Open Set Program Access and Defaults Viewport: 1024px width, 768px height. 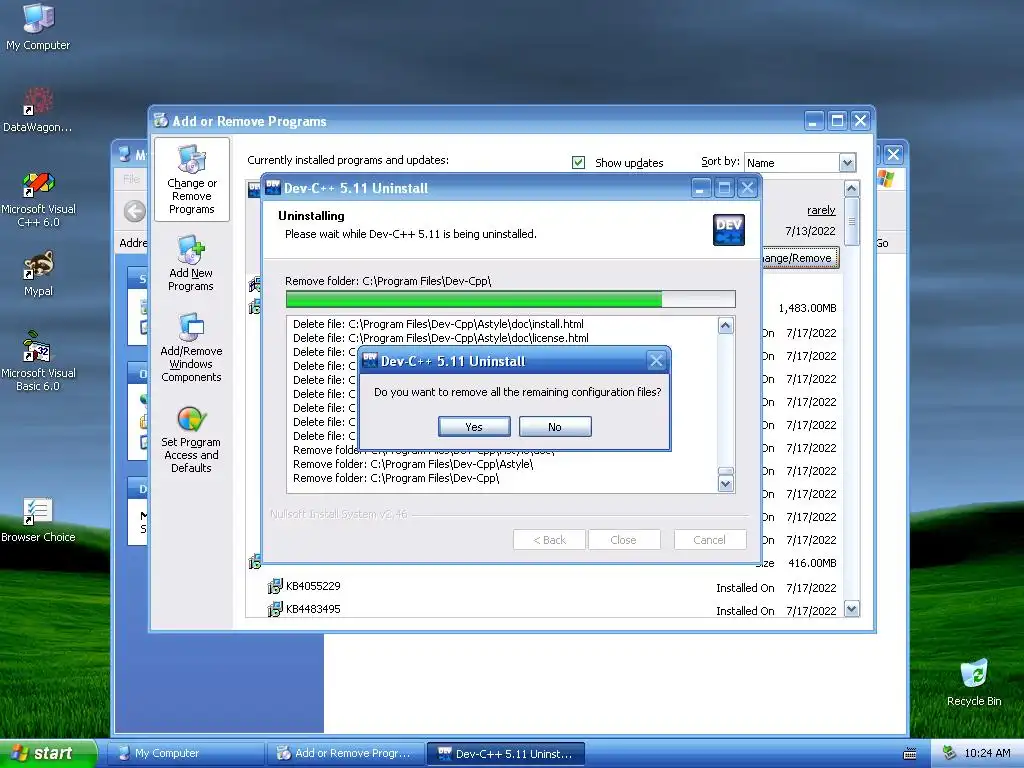191,440
